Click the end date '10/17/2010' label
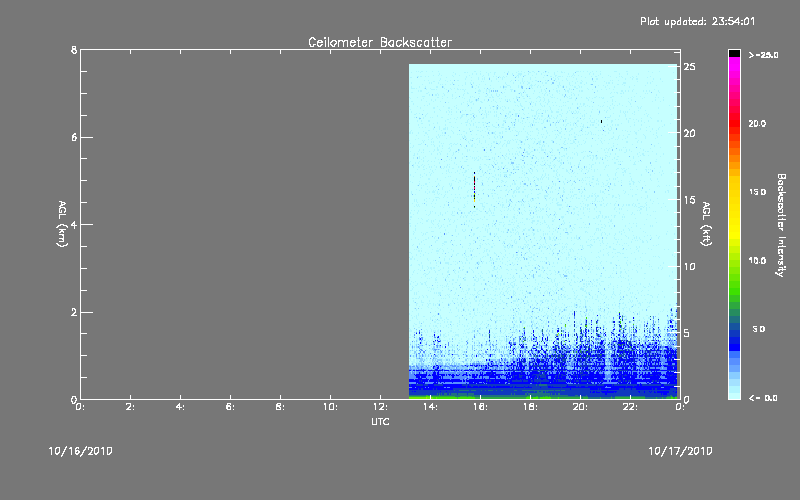Image resolution: width=800 pixels, height=500 pixels. tap(680, 451)
